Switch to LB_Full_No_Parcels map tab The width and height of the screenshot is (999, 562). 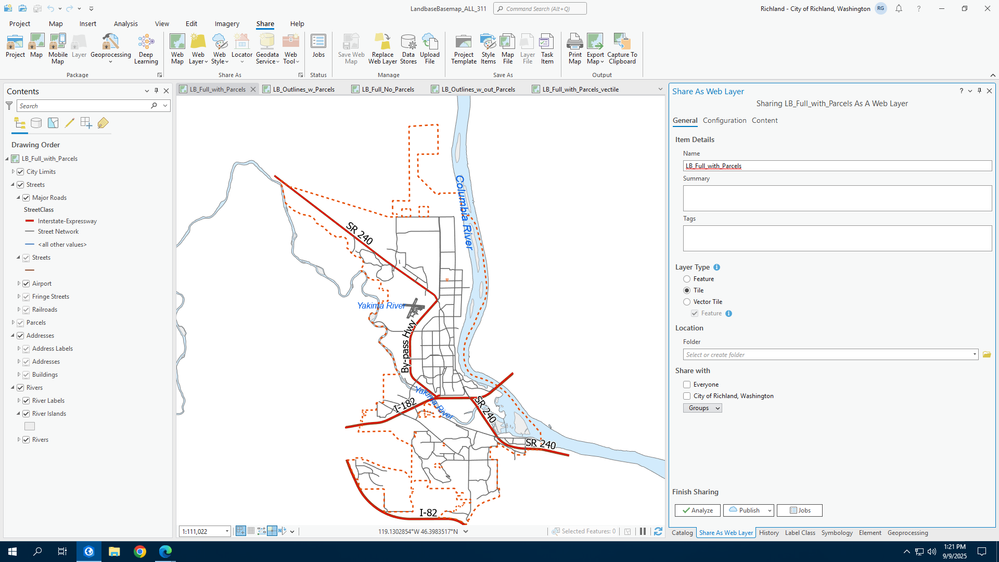point(387,89)
